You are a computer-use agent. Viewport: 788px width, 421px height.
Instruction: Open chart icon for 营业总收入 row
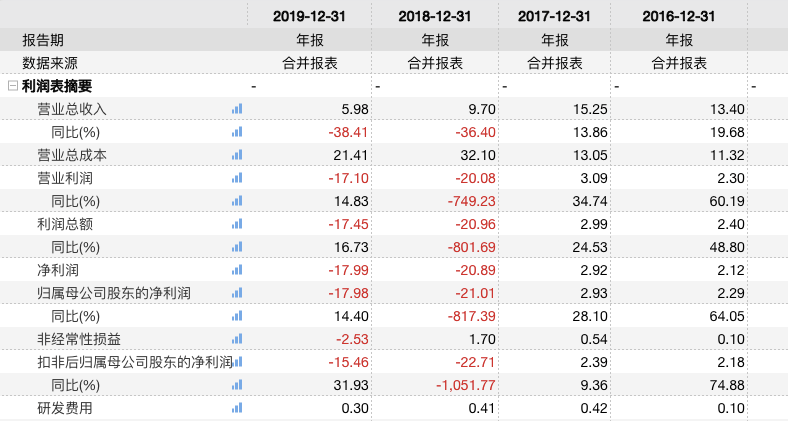coord(237,109)
